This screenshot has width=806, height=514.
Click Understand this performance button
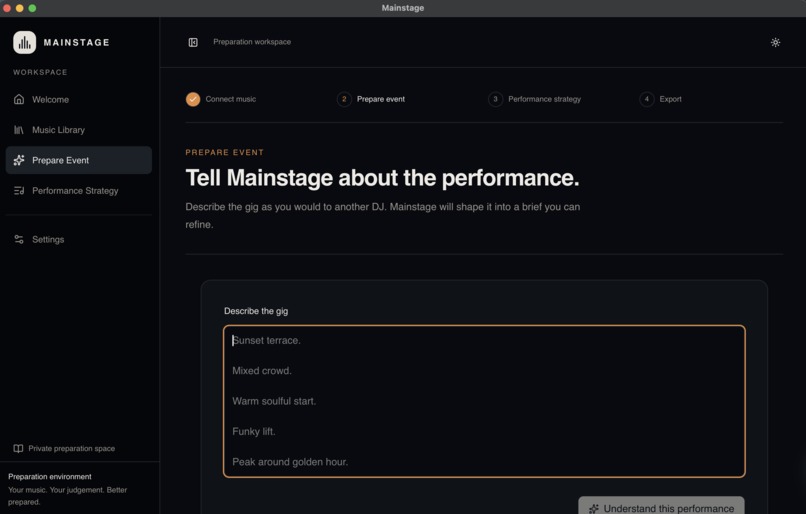coord(661,506)
